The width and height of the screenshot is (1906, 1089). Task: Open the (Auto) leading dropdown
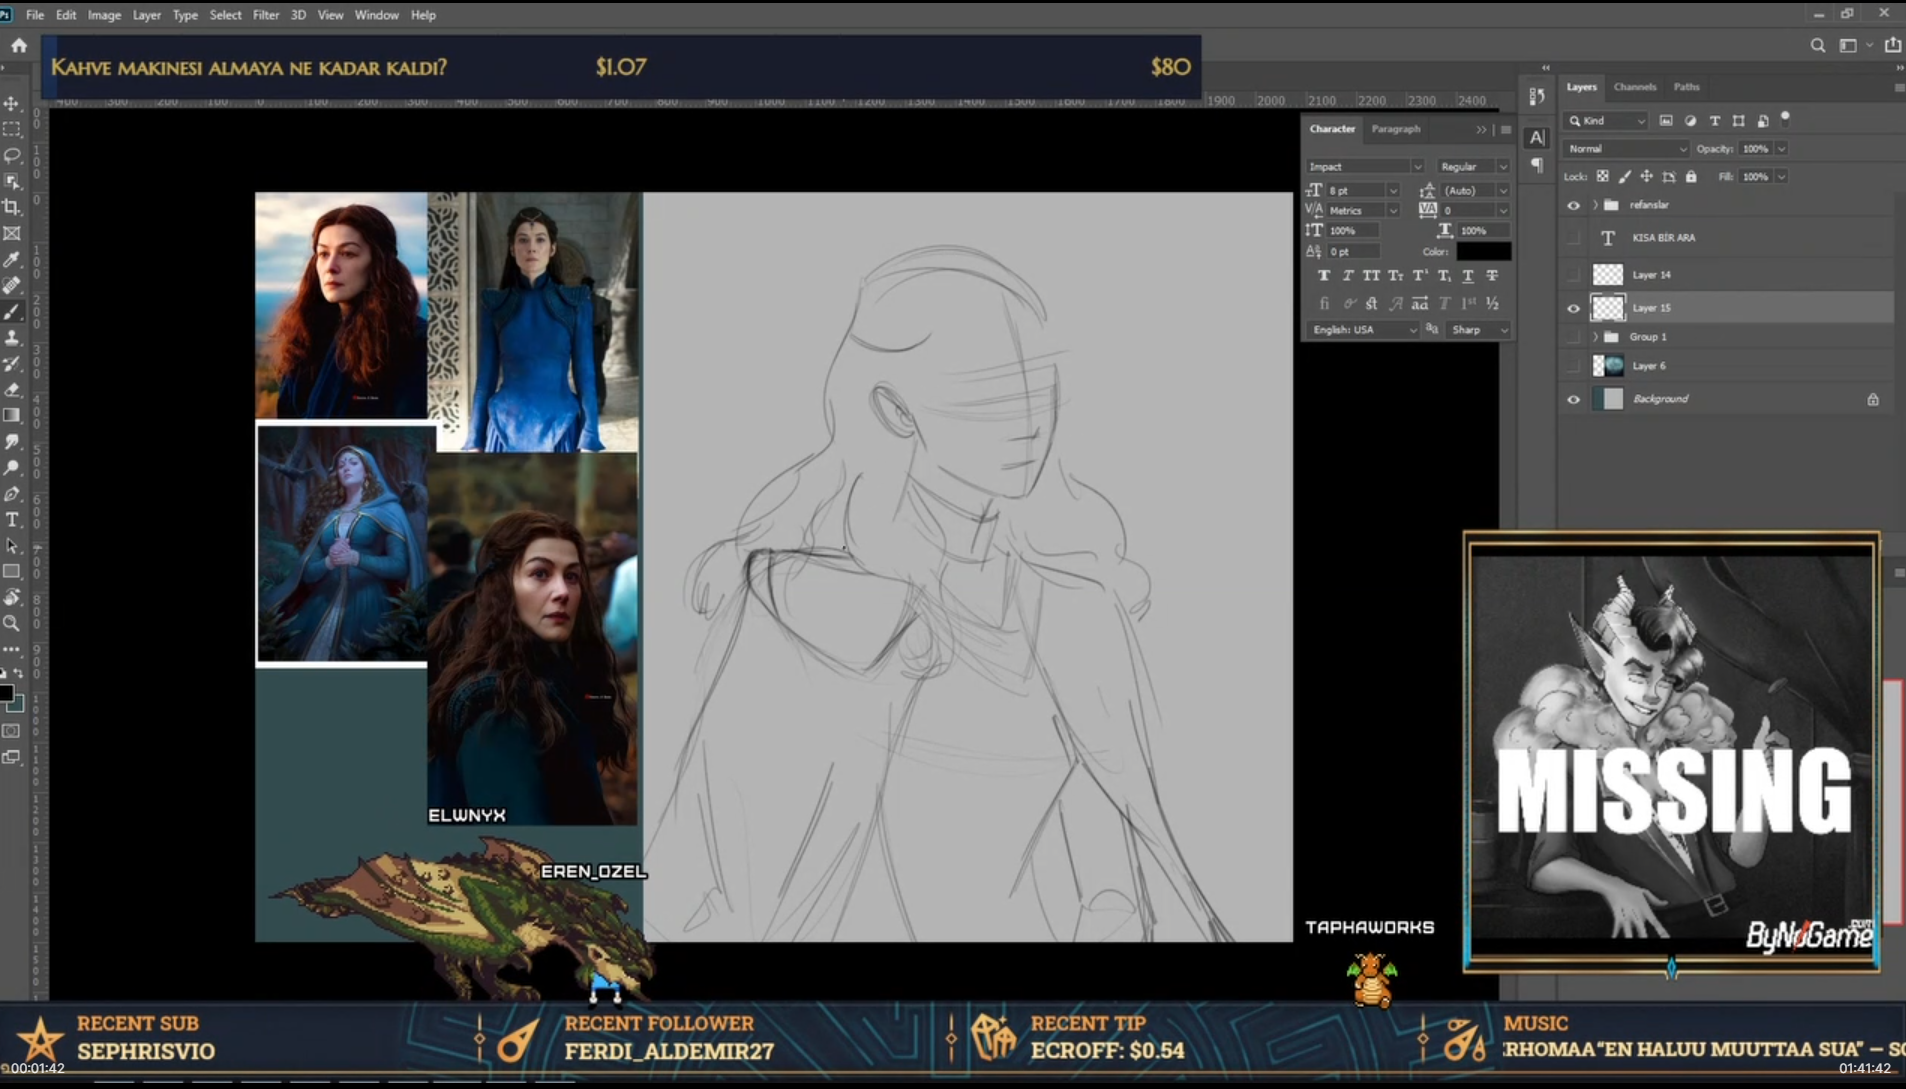[x=1502, y=190]
